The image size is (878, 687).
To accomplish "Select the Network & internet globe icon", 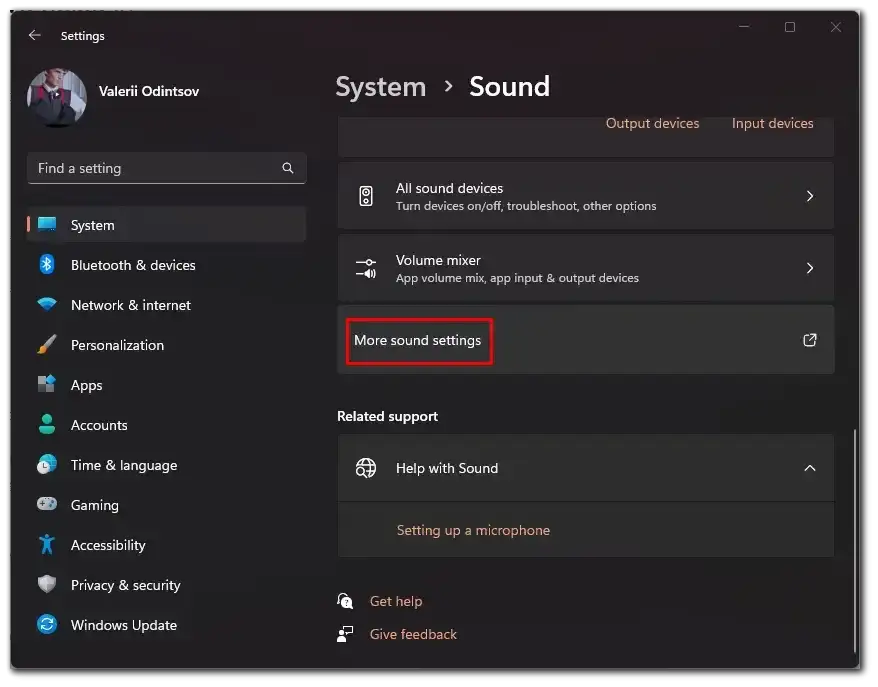I will tap(47, 305).
